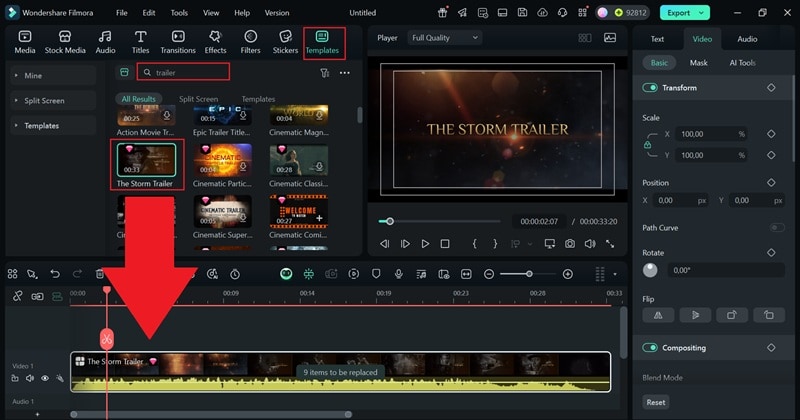Select the All Results filter
800x420 pixels.
[138, 99]
